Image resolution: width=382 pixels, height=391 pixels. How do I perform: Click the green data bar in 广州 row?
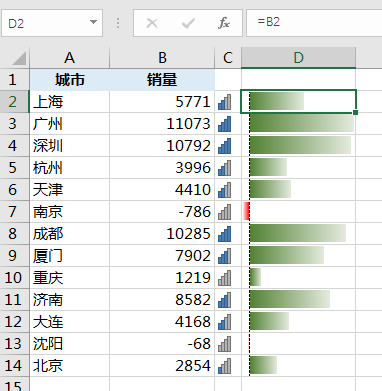pos(302,124)
